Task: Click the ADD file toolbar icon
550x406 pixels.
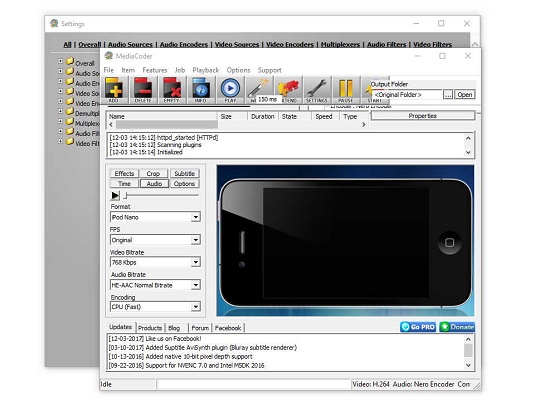Action: point(114,89)
